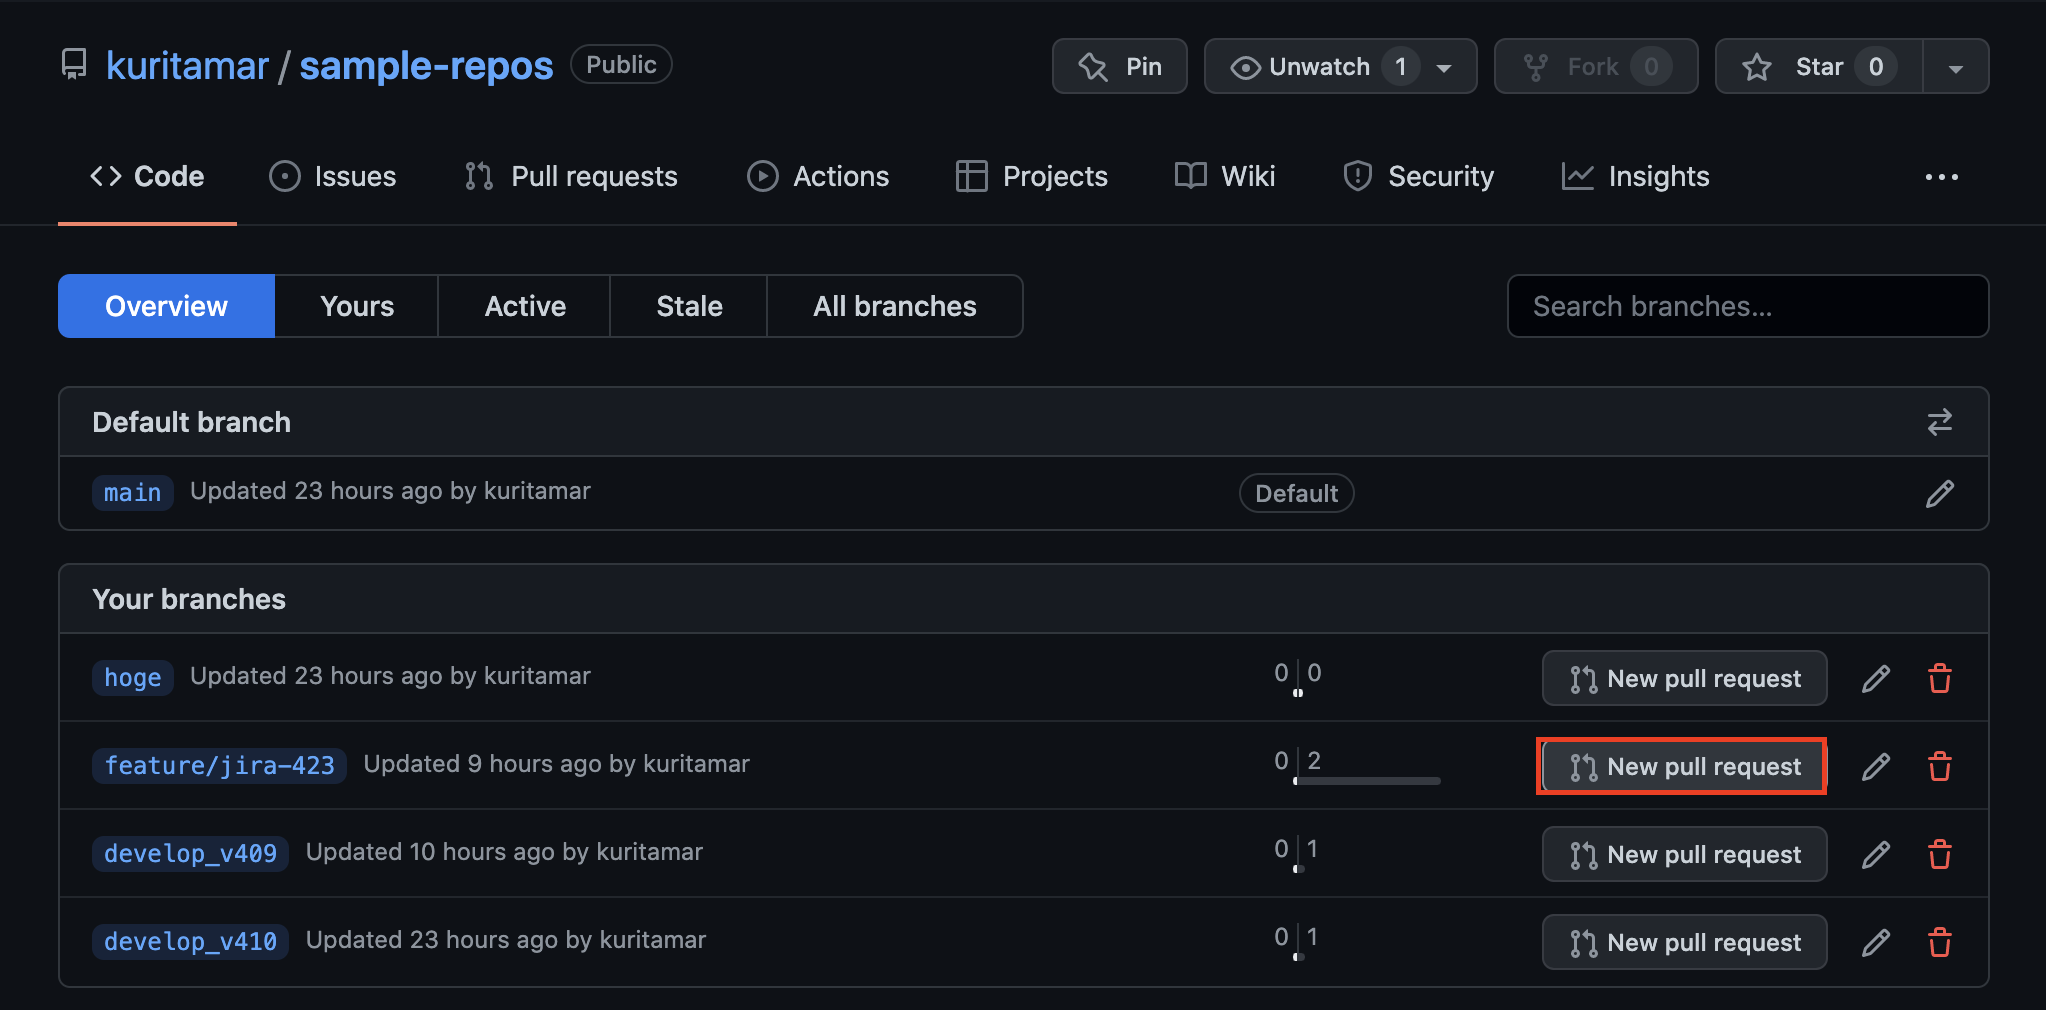Open the Unwatch notifications dropdown arrow
Image resolution: width=2046 pixels, height=1010 pixels.
tap(1444, 68)
